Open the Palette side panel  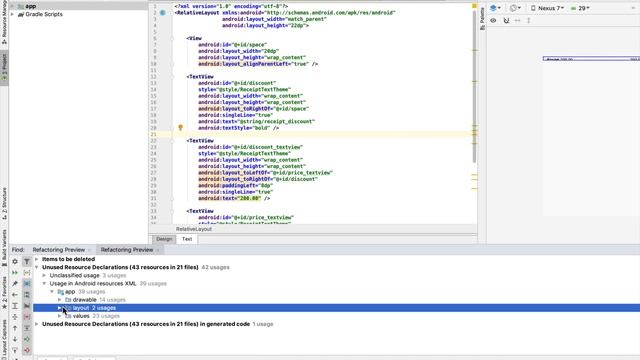[482, 19]
